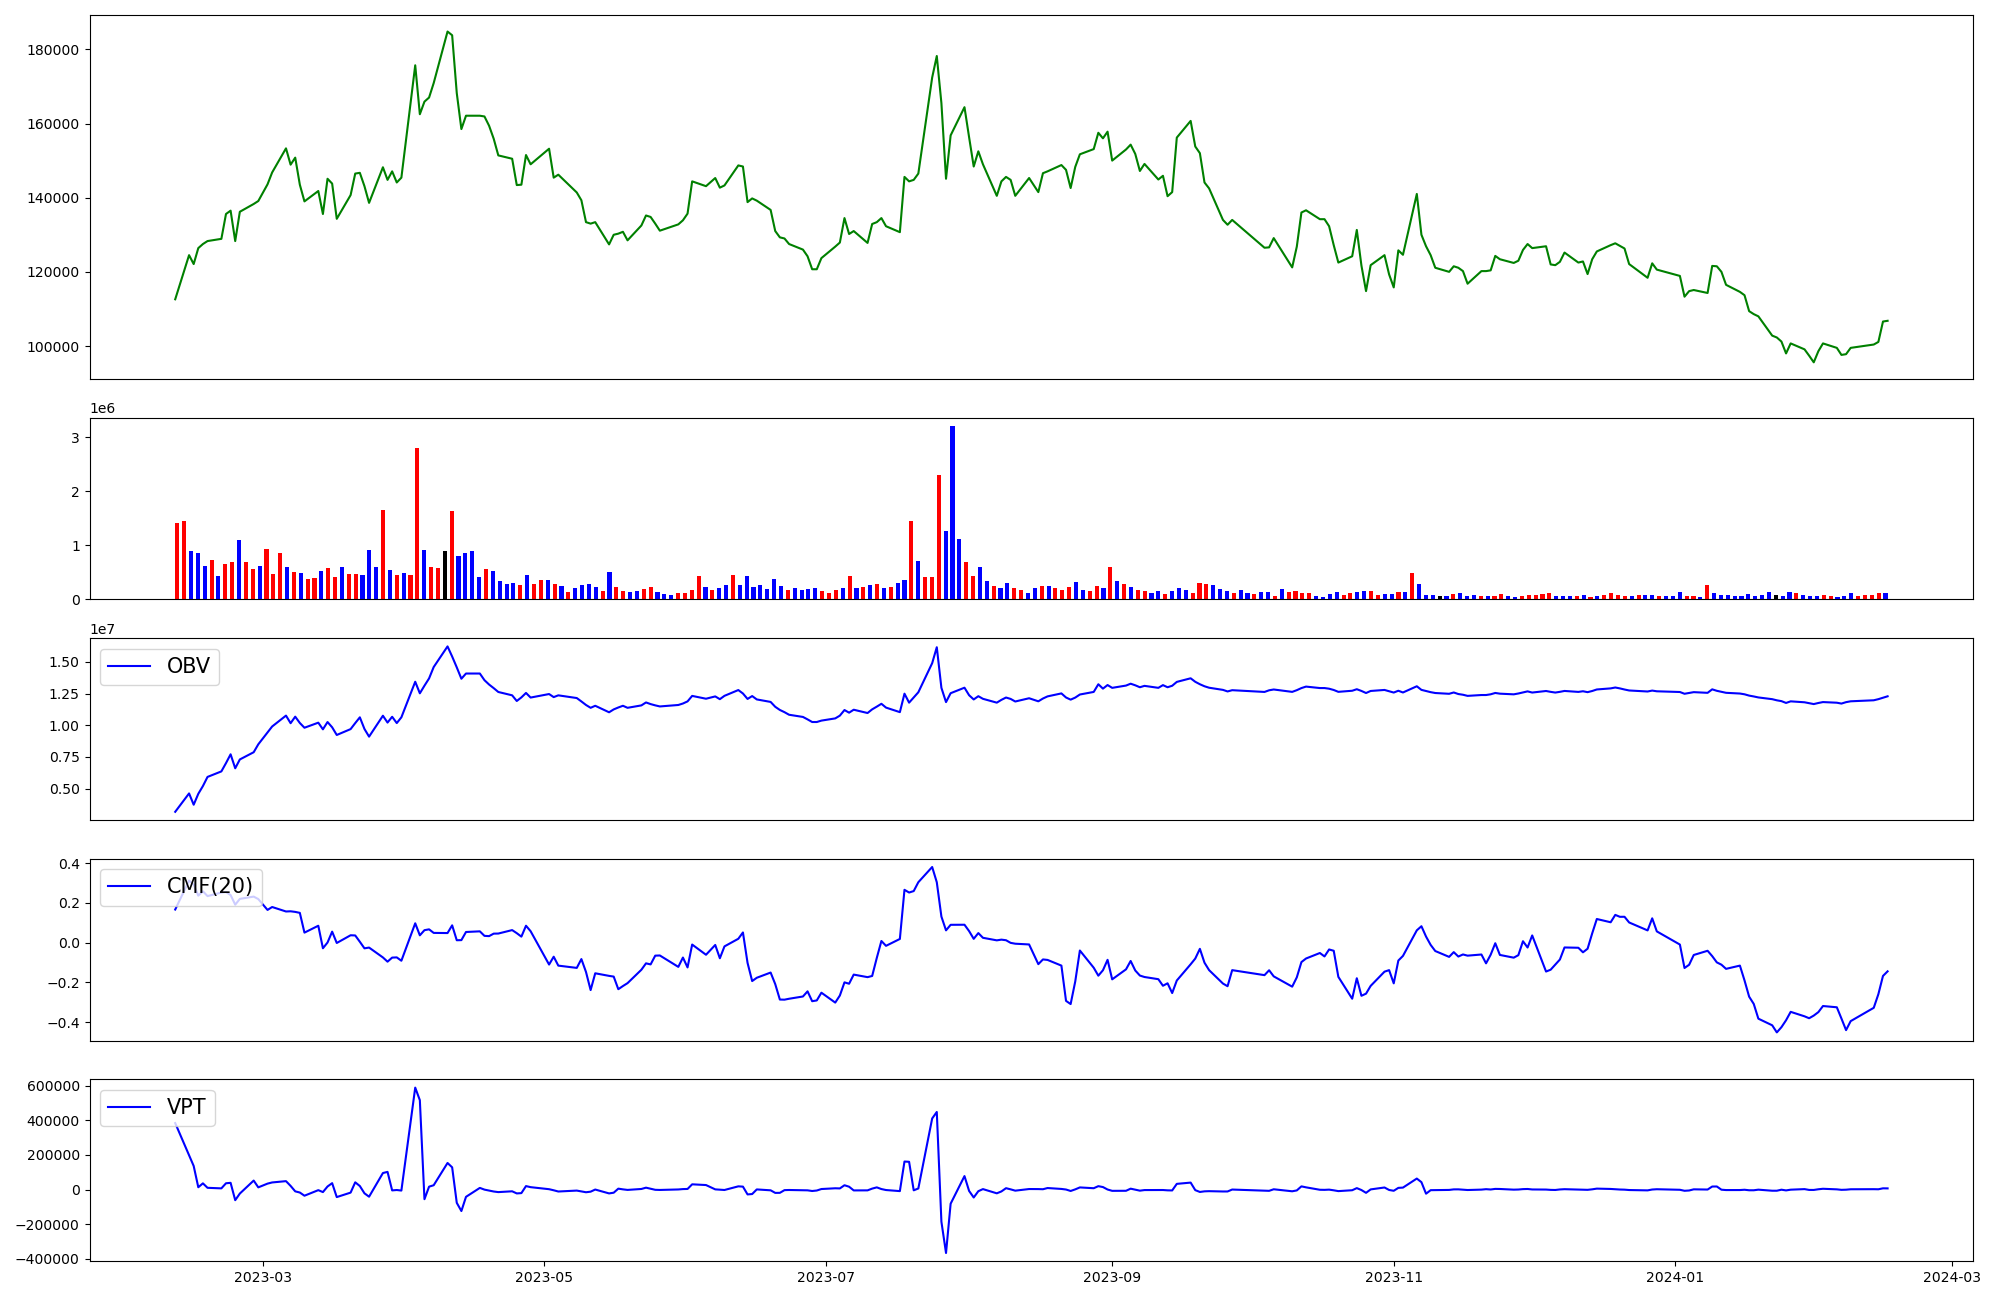The width and height of the screenshot is (2000, 1300).
Task: Click the tallest red volume bar in April
Action: tap(417, 523)
